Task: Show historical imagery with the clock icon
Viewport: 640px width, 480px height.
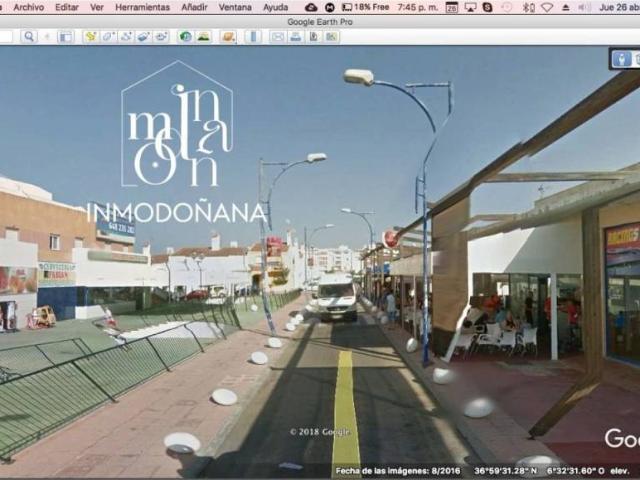Action: pos(186,37)
